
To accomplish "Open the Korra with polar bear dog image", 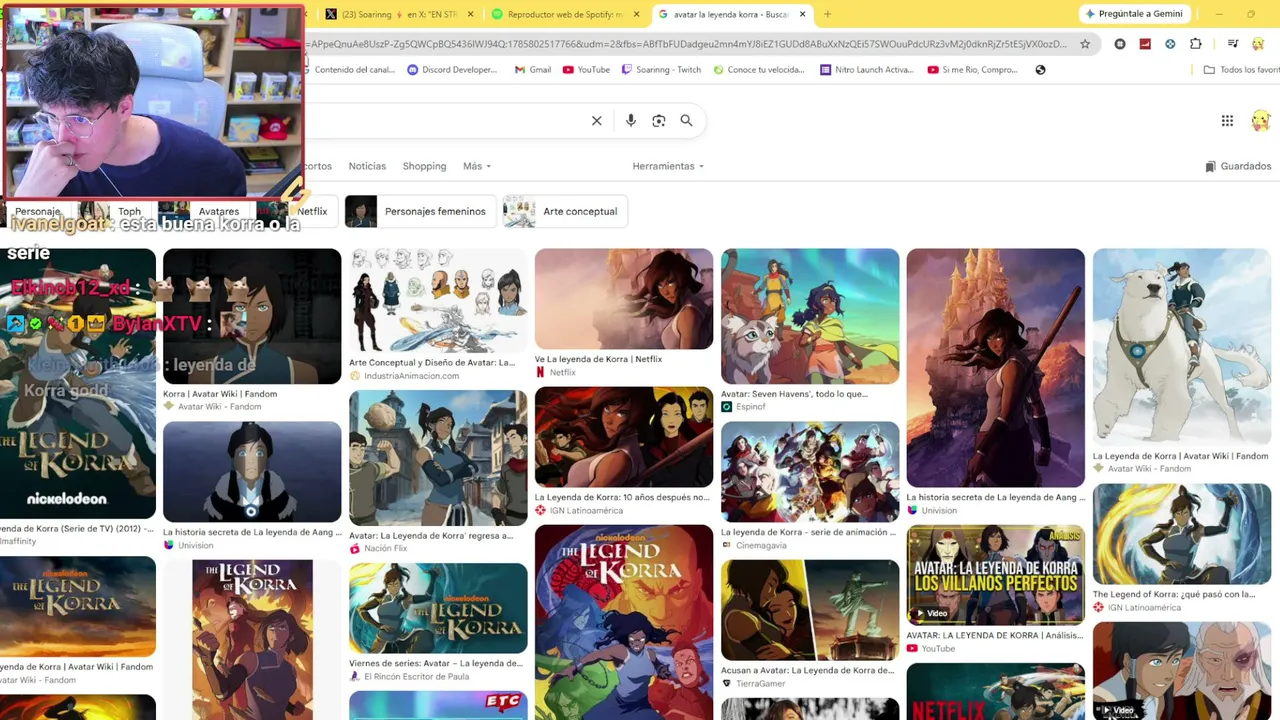I will coord(1182,347).
